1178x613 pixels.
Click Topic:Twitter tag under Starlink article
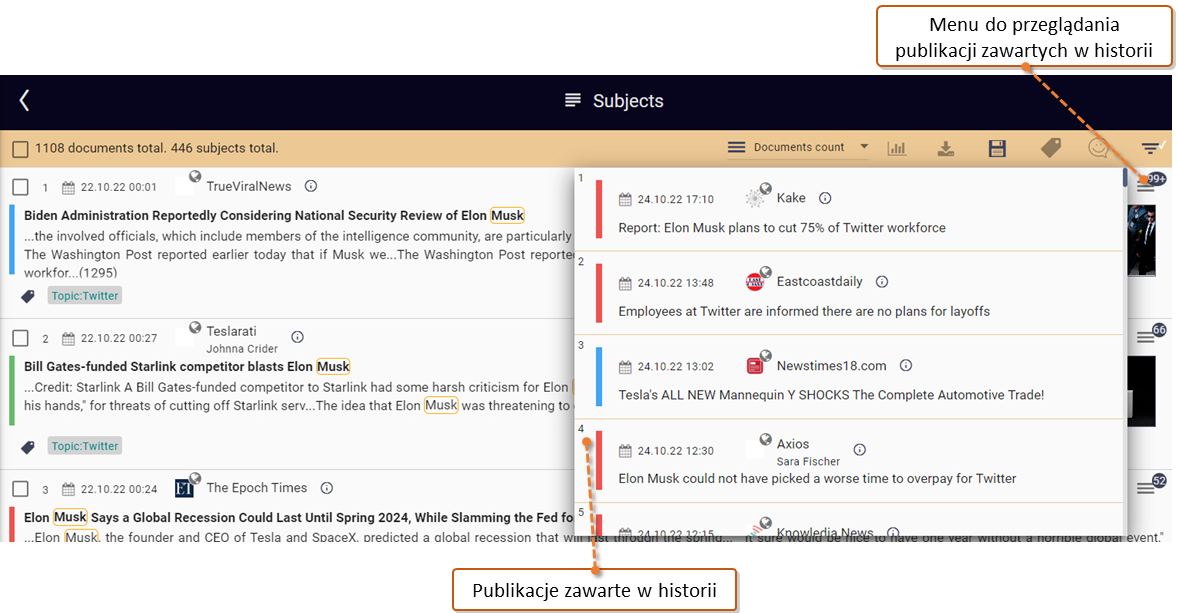(85, 446)
